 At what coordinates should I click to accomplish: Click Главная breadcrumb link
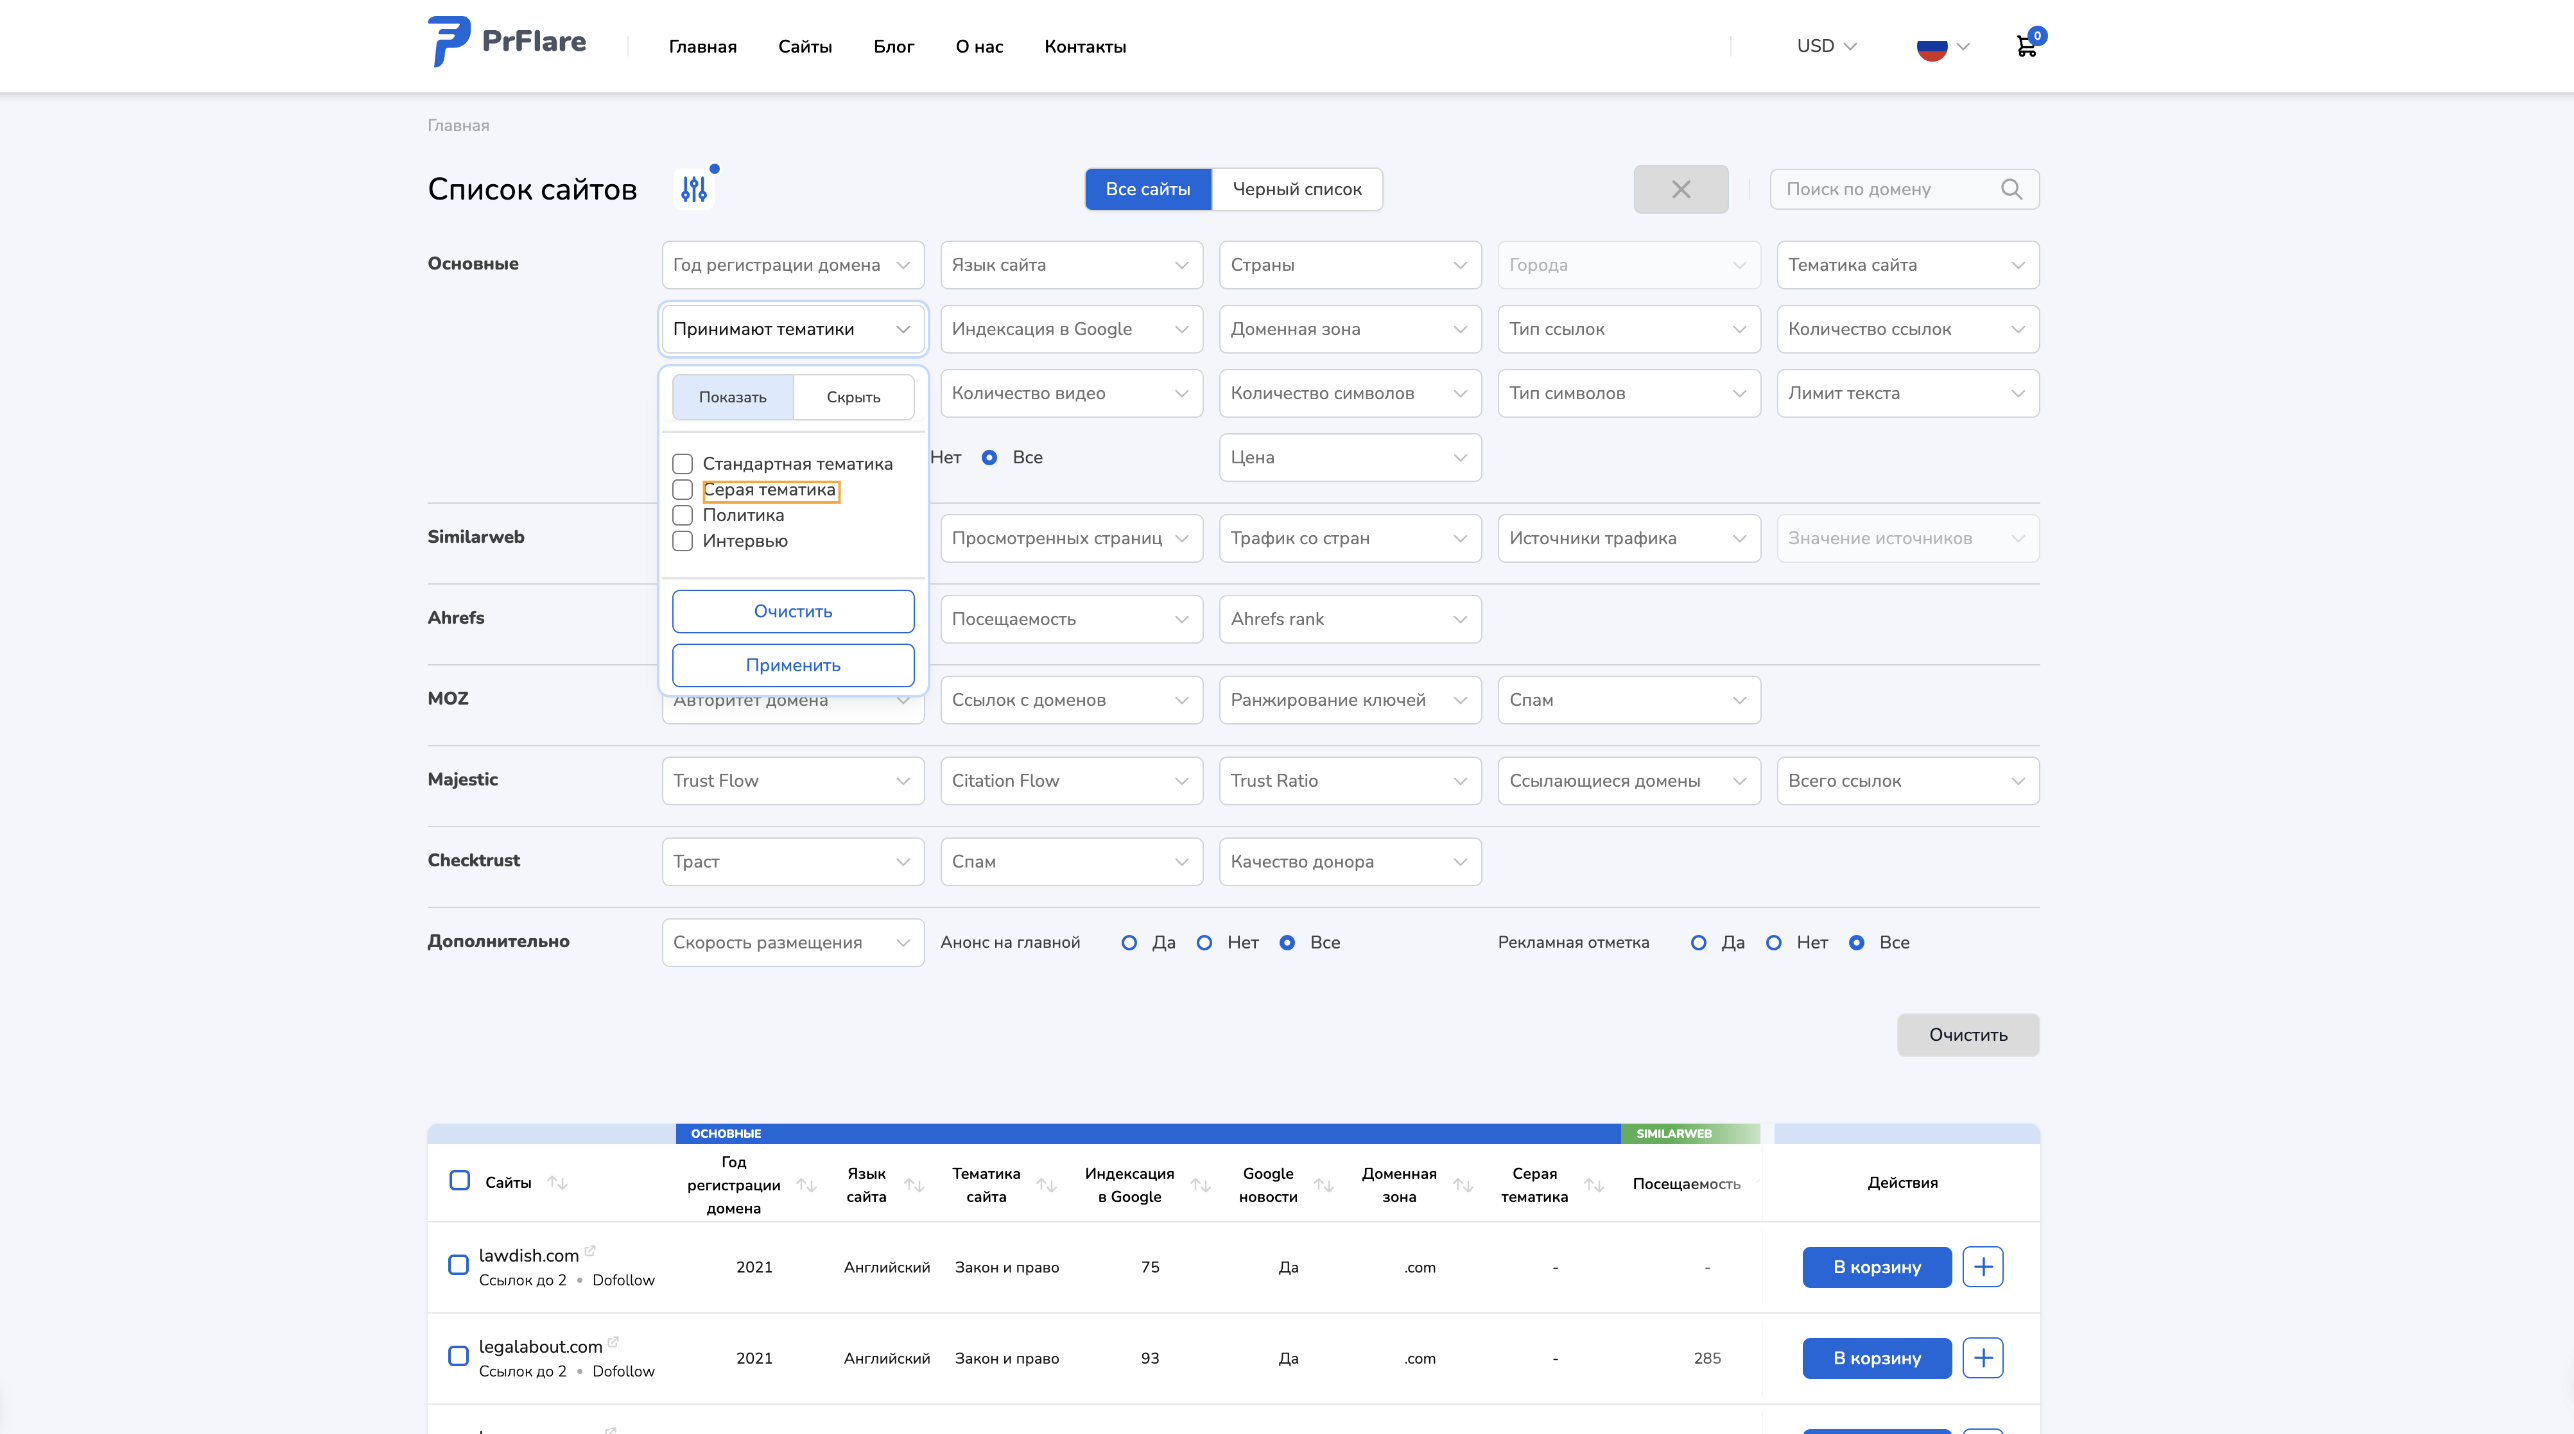tap(458, 125)
